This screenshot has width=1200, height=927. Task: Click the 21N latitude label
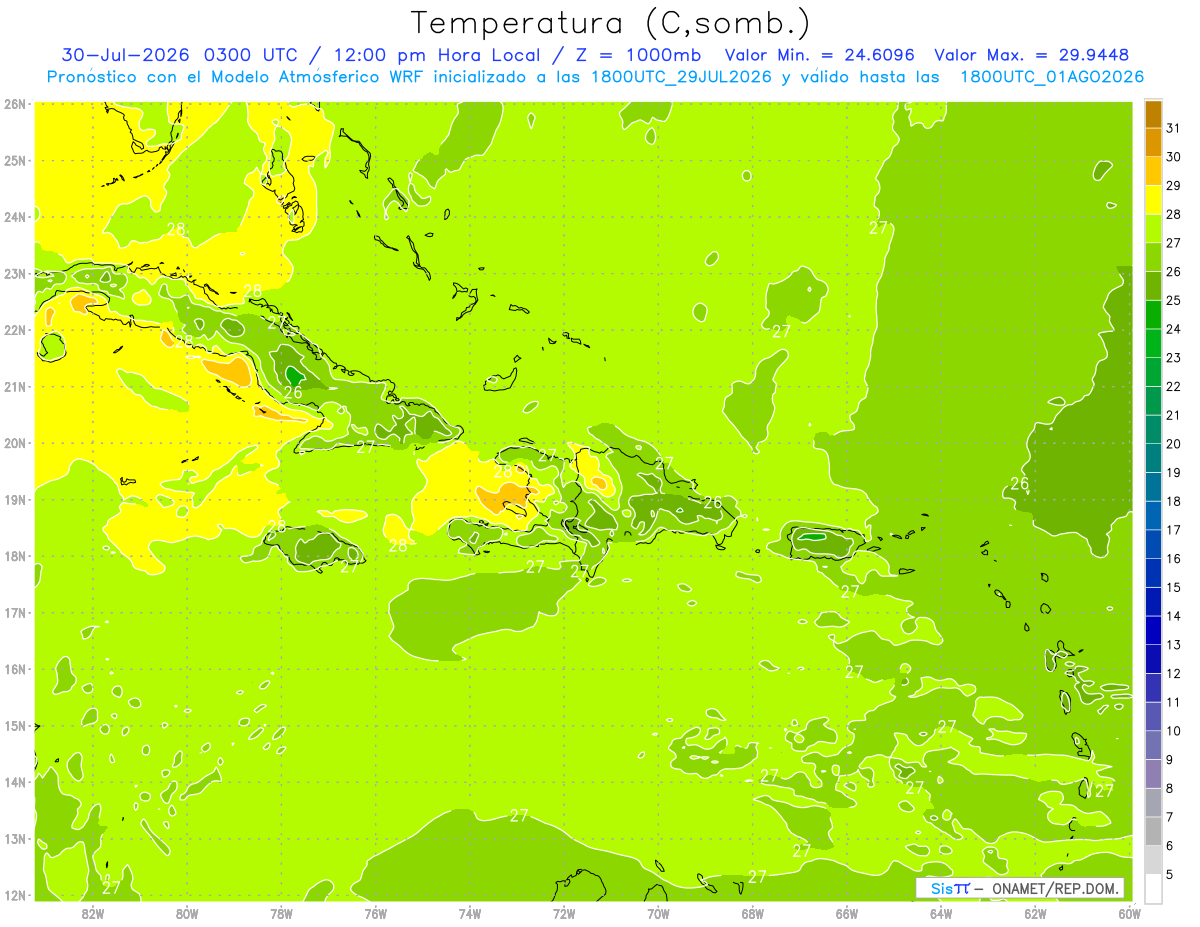coord(15,386)
